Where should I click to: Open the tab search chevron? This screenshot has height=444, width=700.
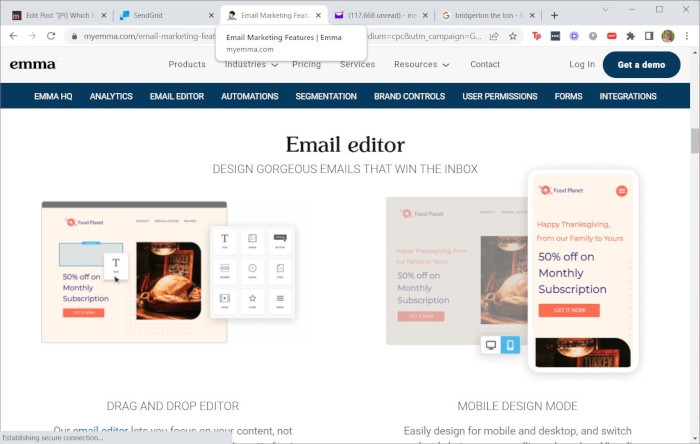[605, 9]
